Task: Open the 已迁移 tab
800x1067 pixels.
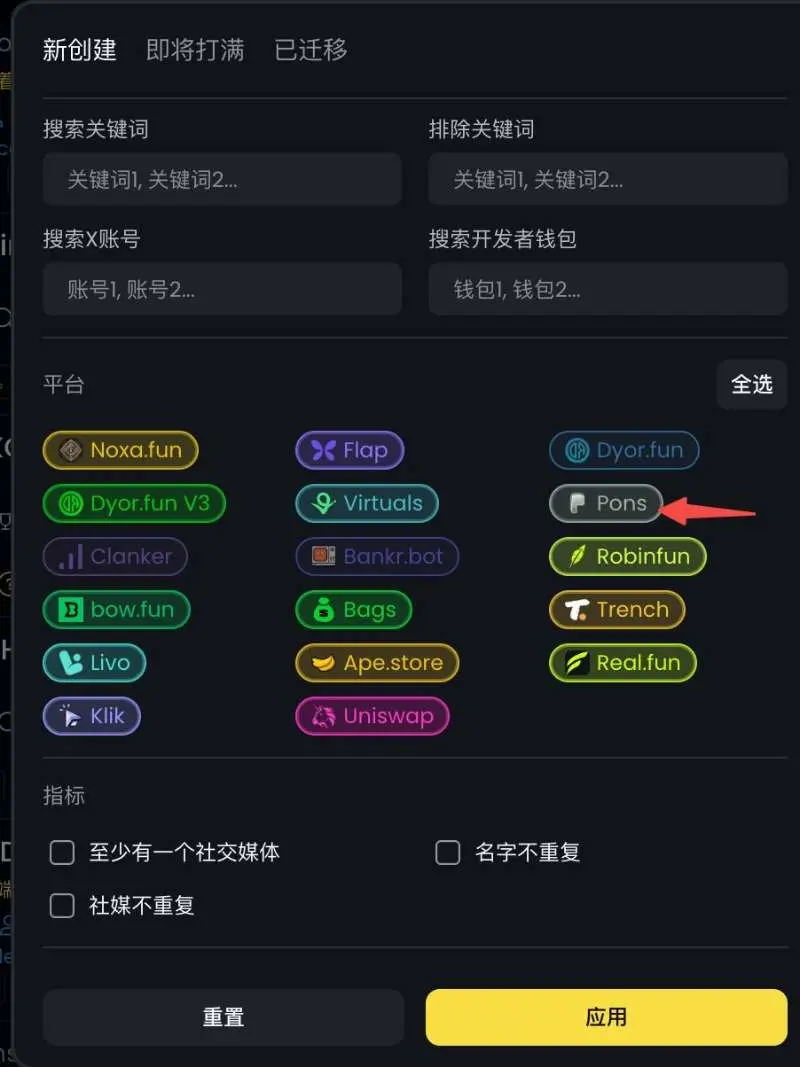Action: 311,50
